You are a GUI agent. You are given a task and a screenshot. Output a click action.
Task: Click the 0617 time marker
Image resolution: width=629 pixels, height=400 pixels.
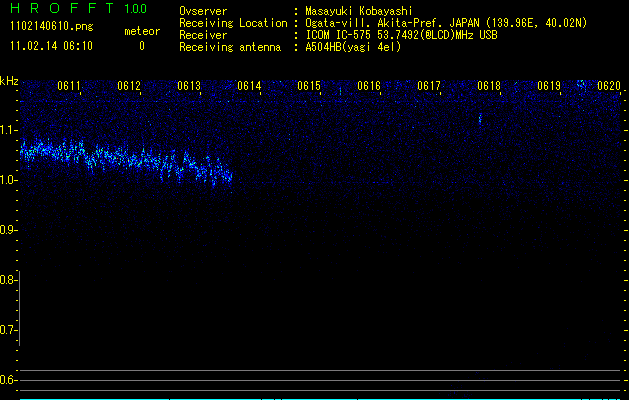[x=429, y=86]
